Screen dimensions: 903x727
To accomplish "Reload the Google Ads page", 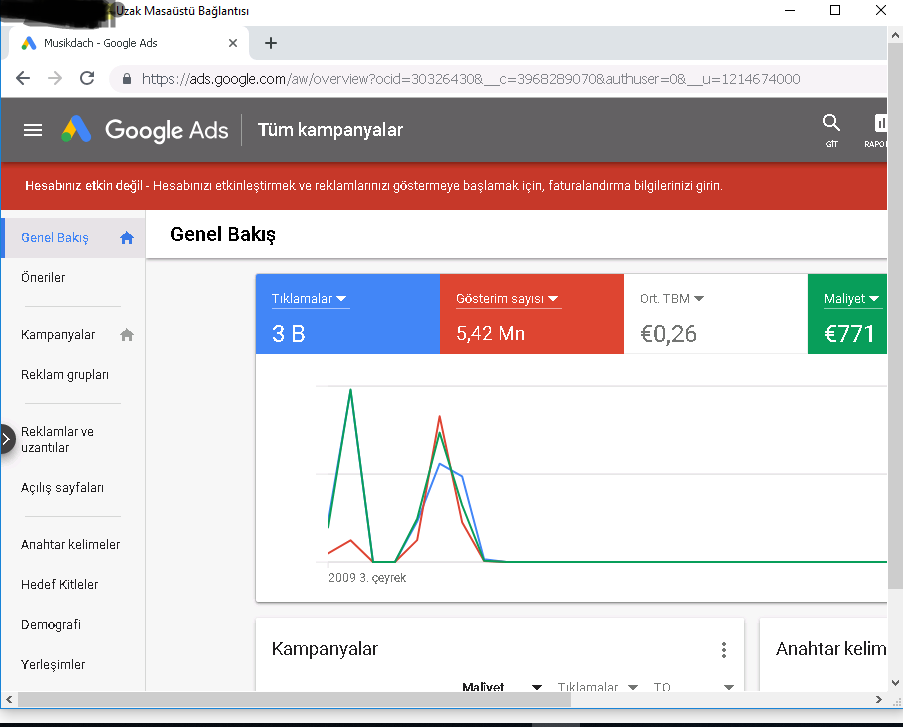I will (x=87, y=78).
